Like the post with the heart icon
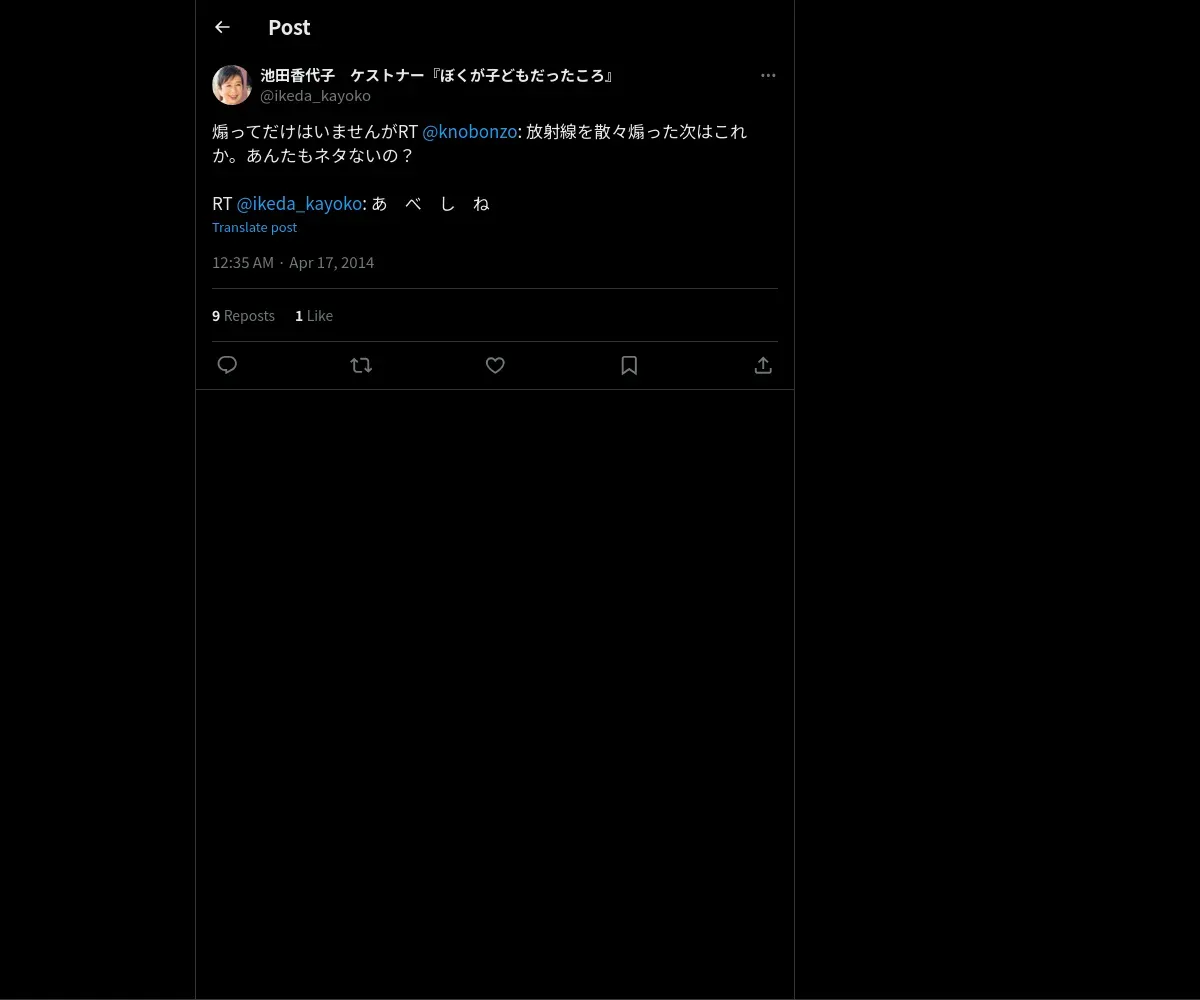Viewport: 1200px width, 1000px height. point(495,365)
